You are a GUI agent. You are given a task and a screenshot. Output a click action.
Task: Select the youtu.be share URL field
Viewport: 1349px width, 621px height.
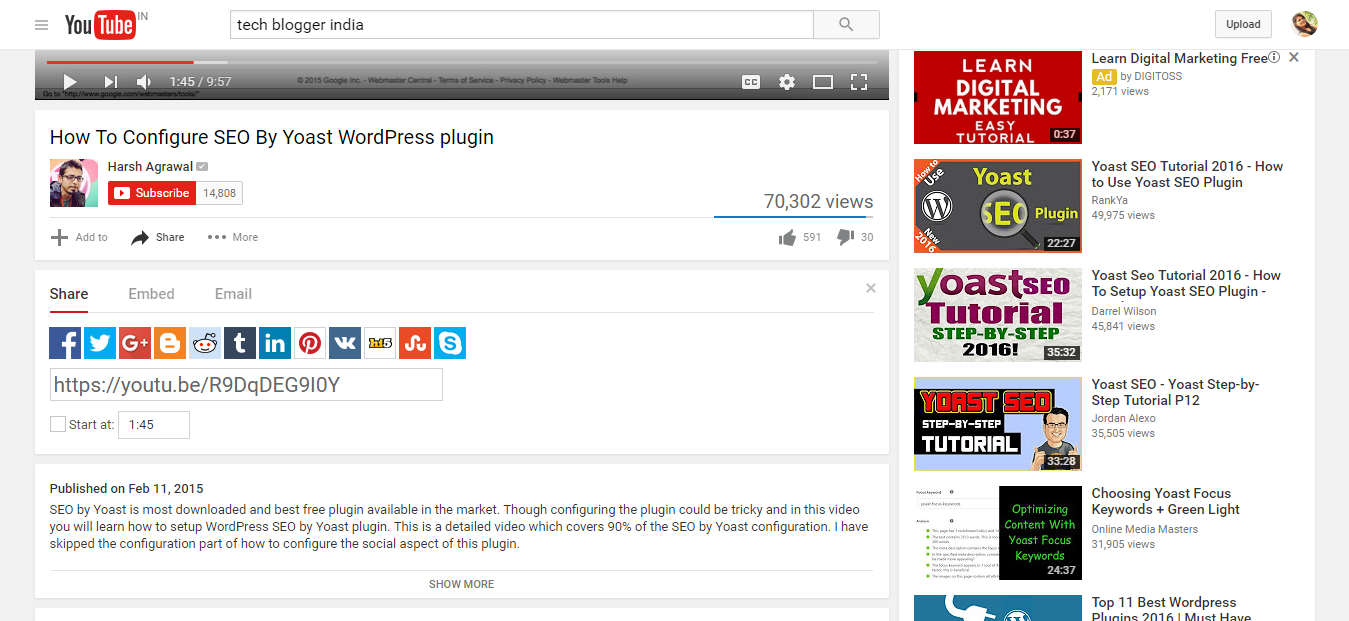246,385
